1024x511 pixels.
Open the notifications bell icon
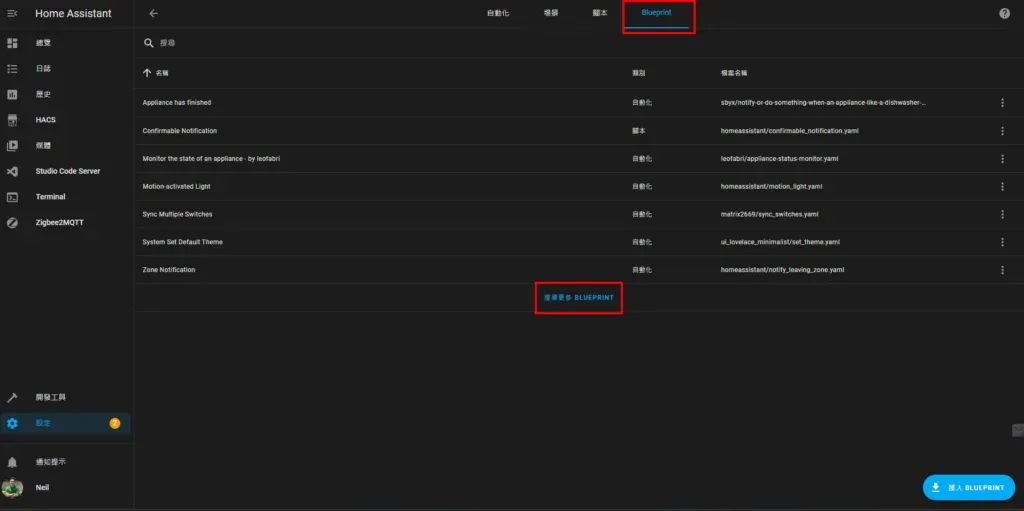pos(12,462)
